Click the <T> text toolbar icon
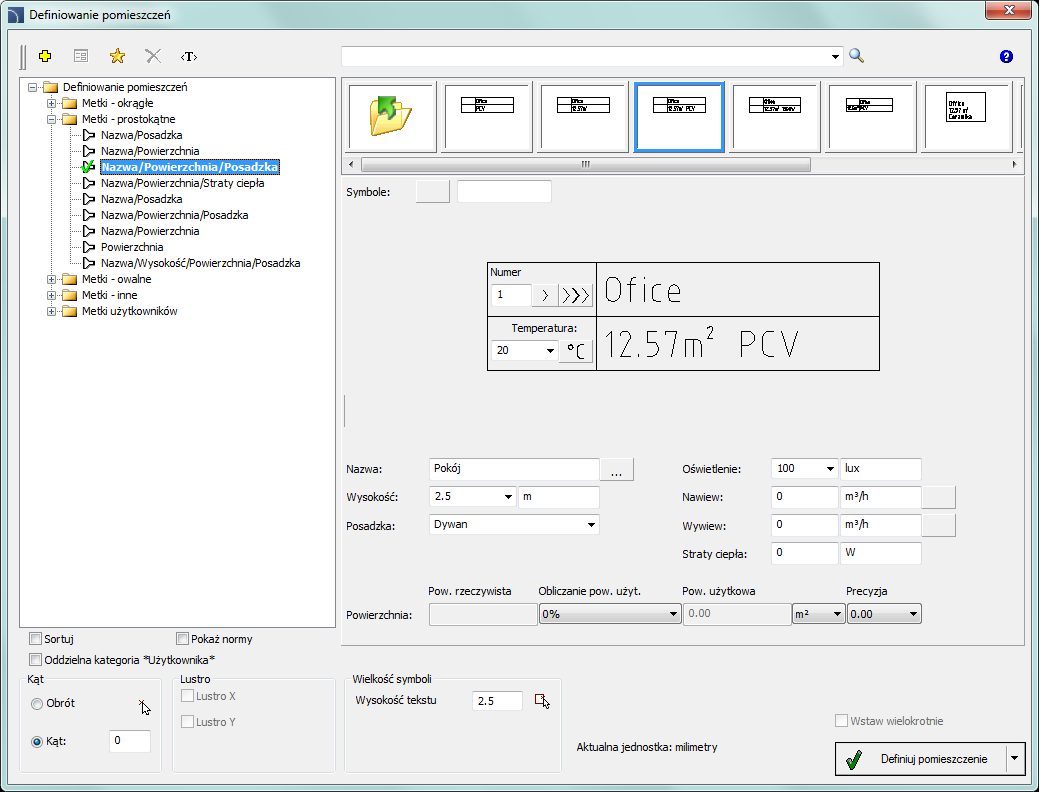Screen dimensions: 1039x792 click(x=189, y=57)
